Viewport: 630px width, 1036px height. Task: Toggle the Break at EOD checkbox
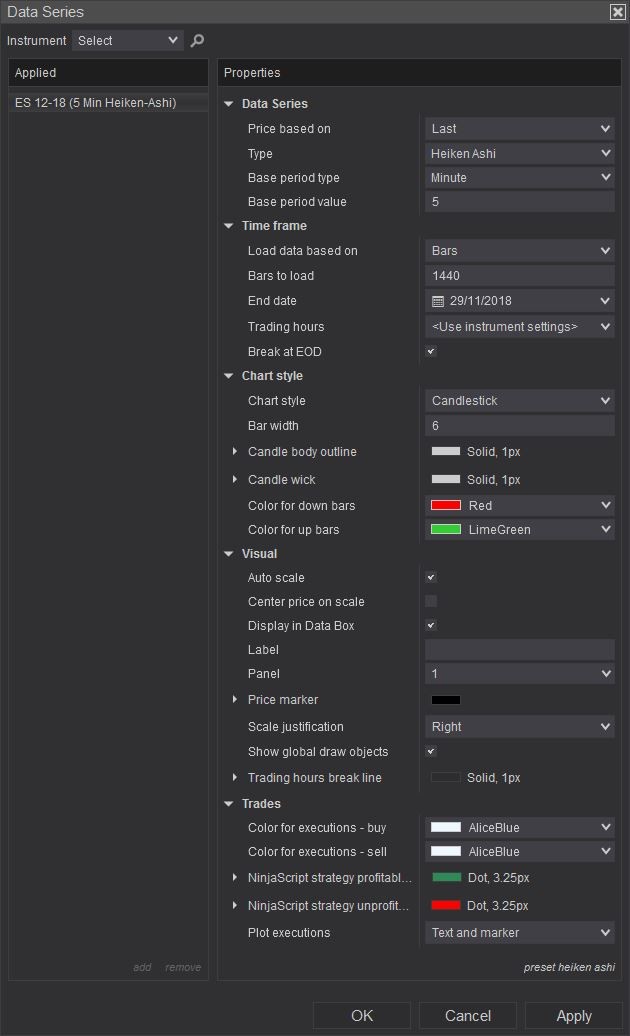pyautogui.click(x=431, y=352)
